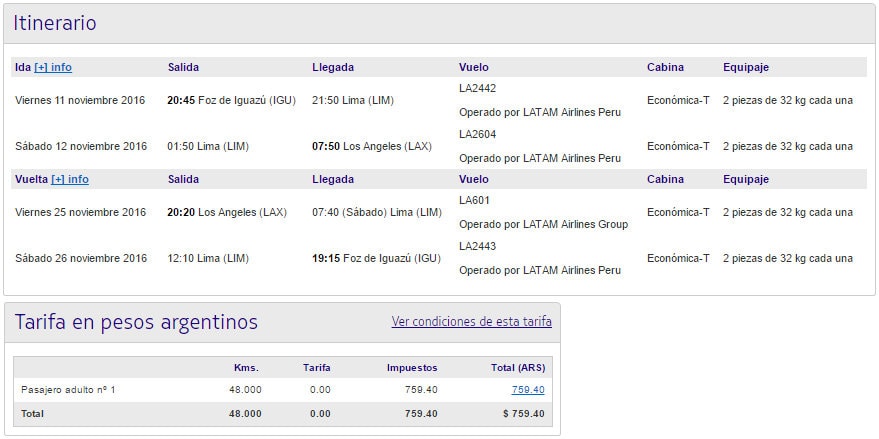Click 759.40 Impuestos in the adult passenger row
Screen dimensions: 879x439
tap(421, 390)
